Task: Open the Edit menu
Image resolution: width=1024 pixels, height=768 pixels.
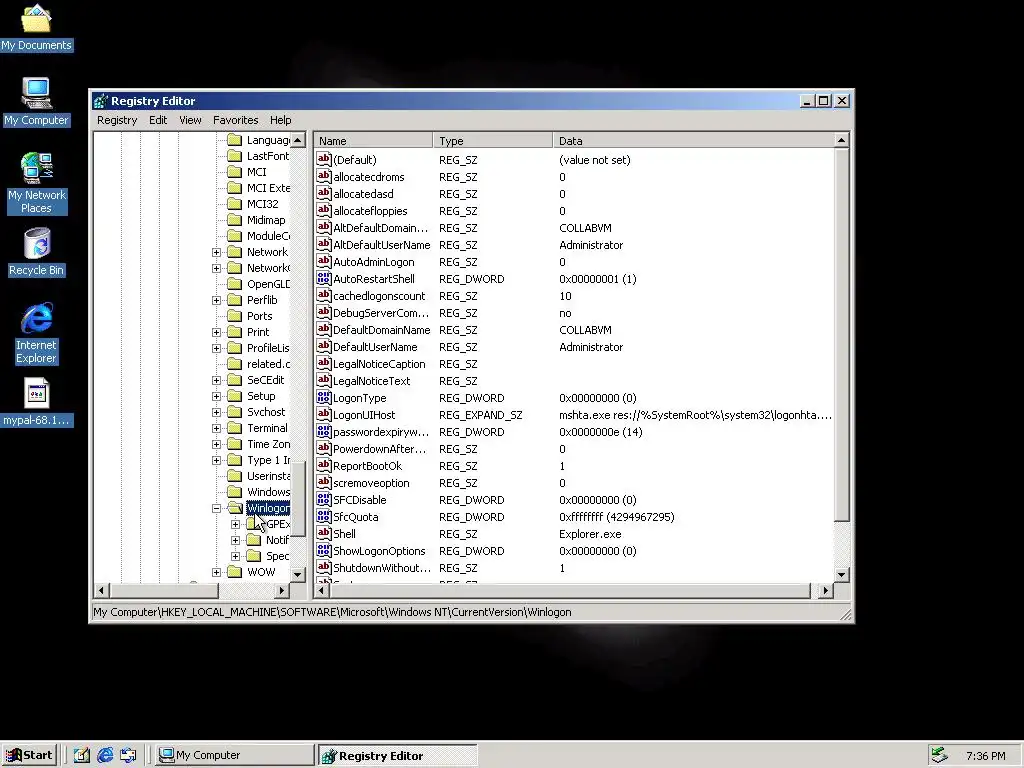Action: 157,120
